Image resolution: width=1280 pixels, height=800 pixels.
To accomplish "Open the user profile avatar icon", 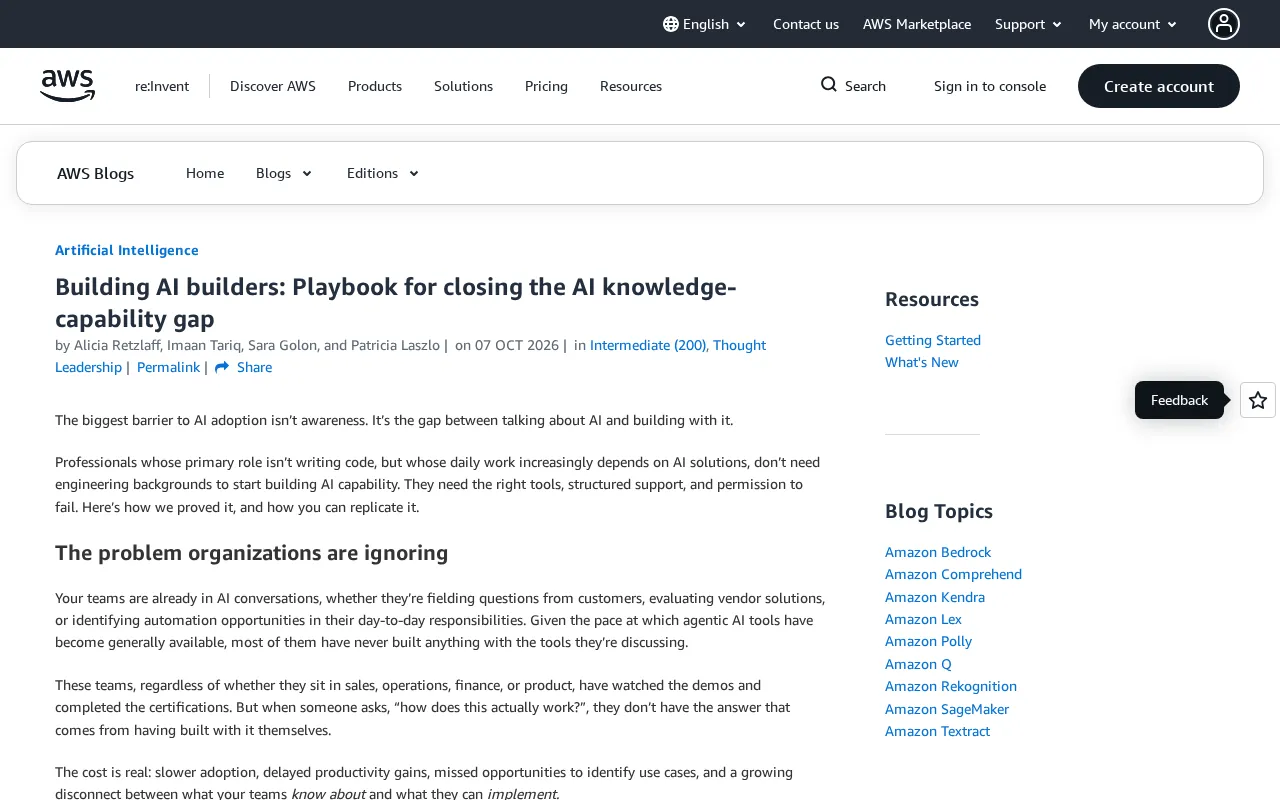I will pos(1224,24).
